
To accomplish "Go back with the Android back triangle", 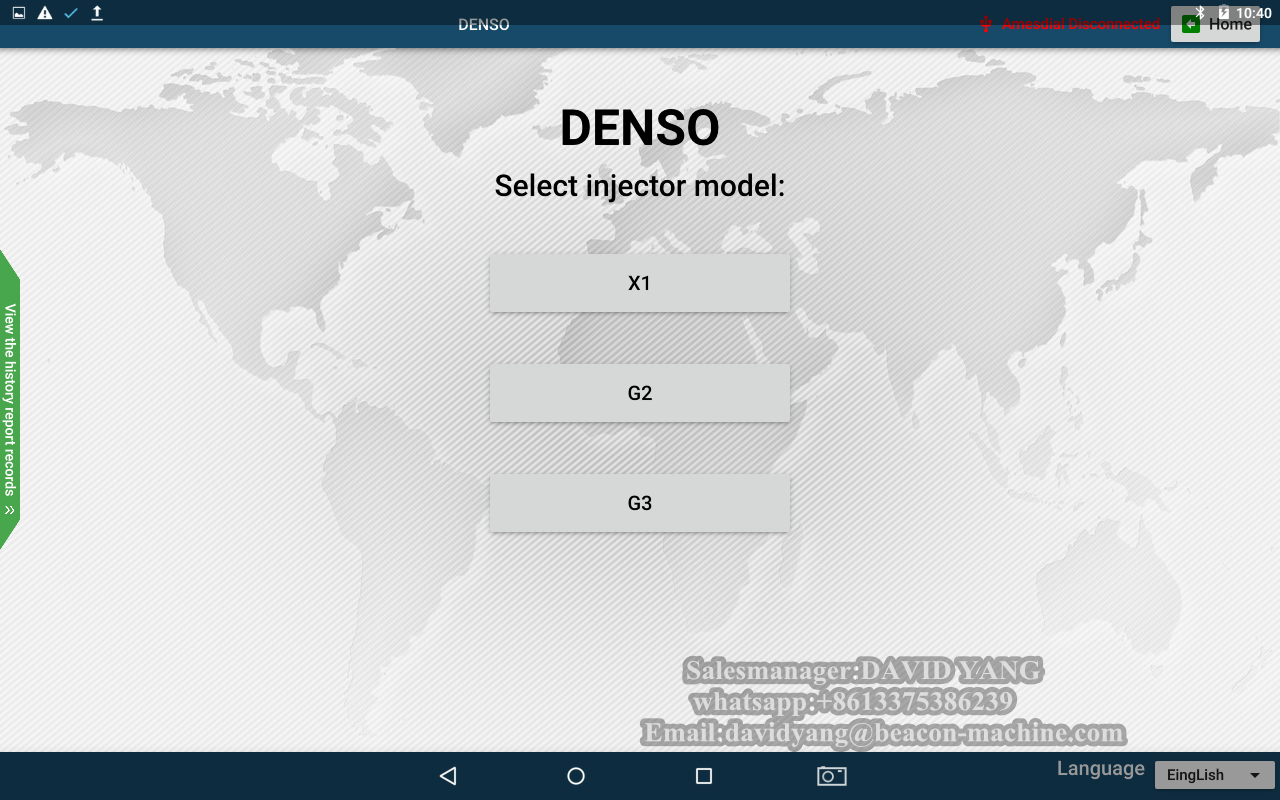I will point(448,776).
